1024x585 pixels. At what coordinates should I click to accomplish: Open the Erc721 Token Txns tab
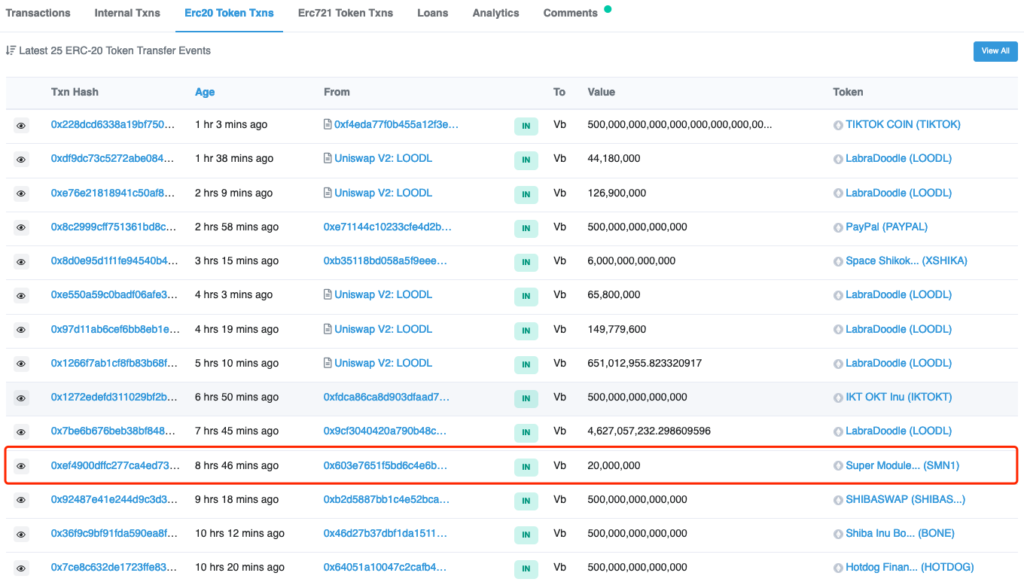[x=345, y=13]
